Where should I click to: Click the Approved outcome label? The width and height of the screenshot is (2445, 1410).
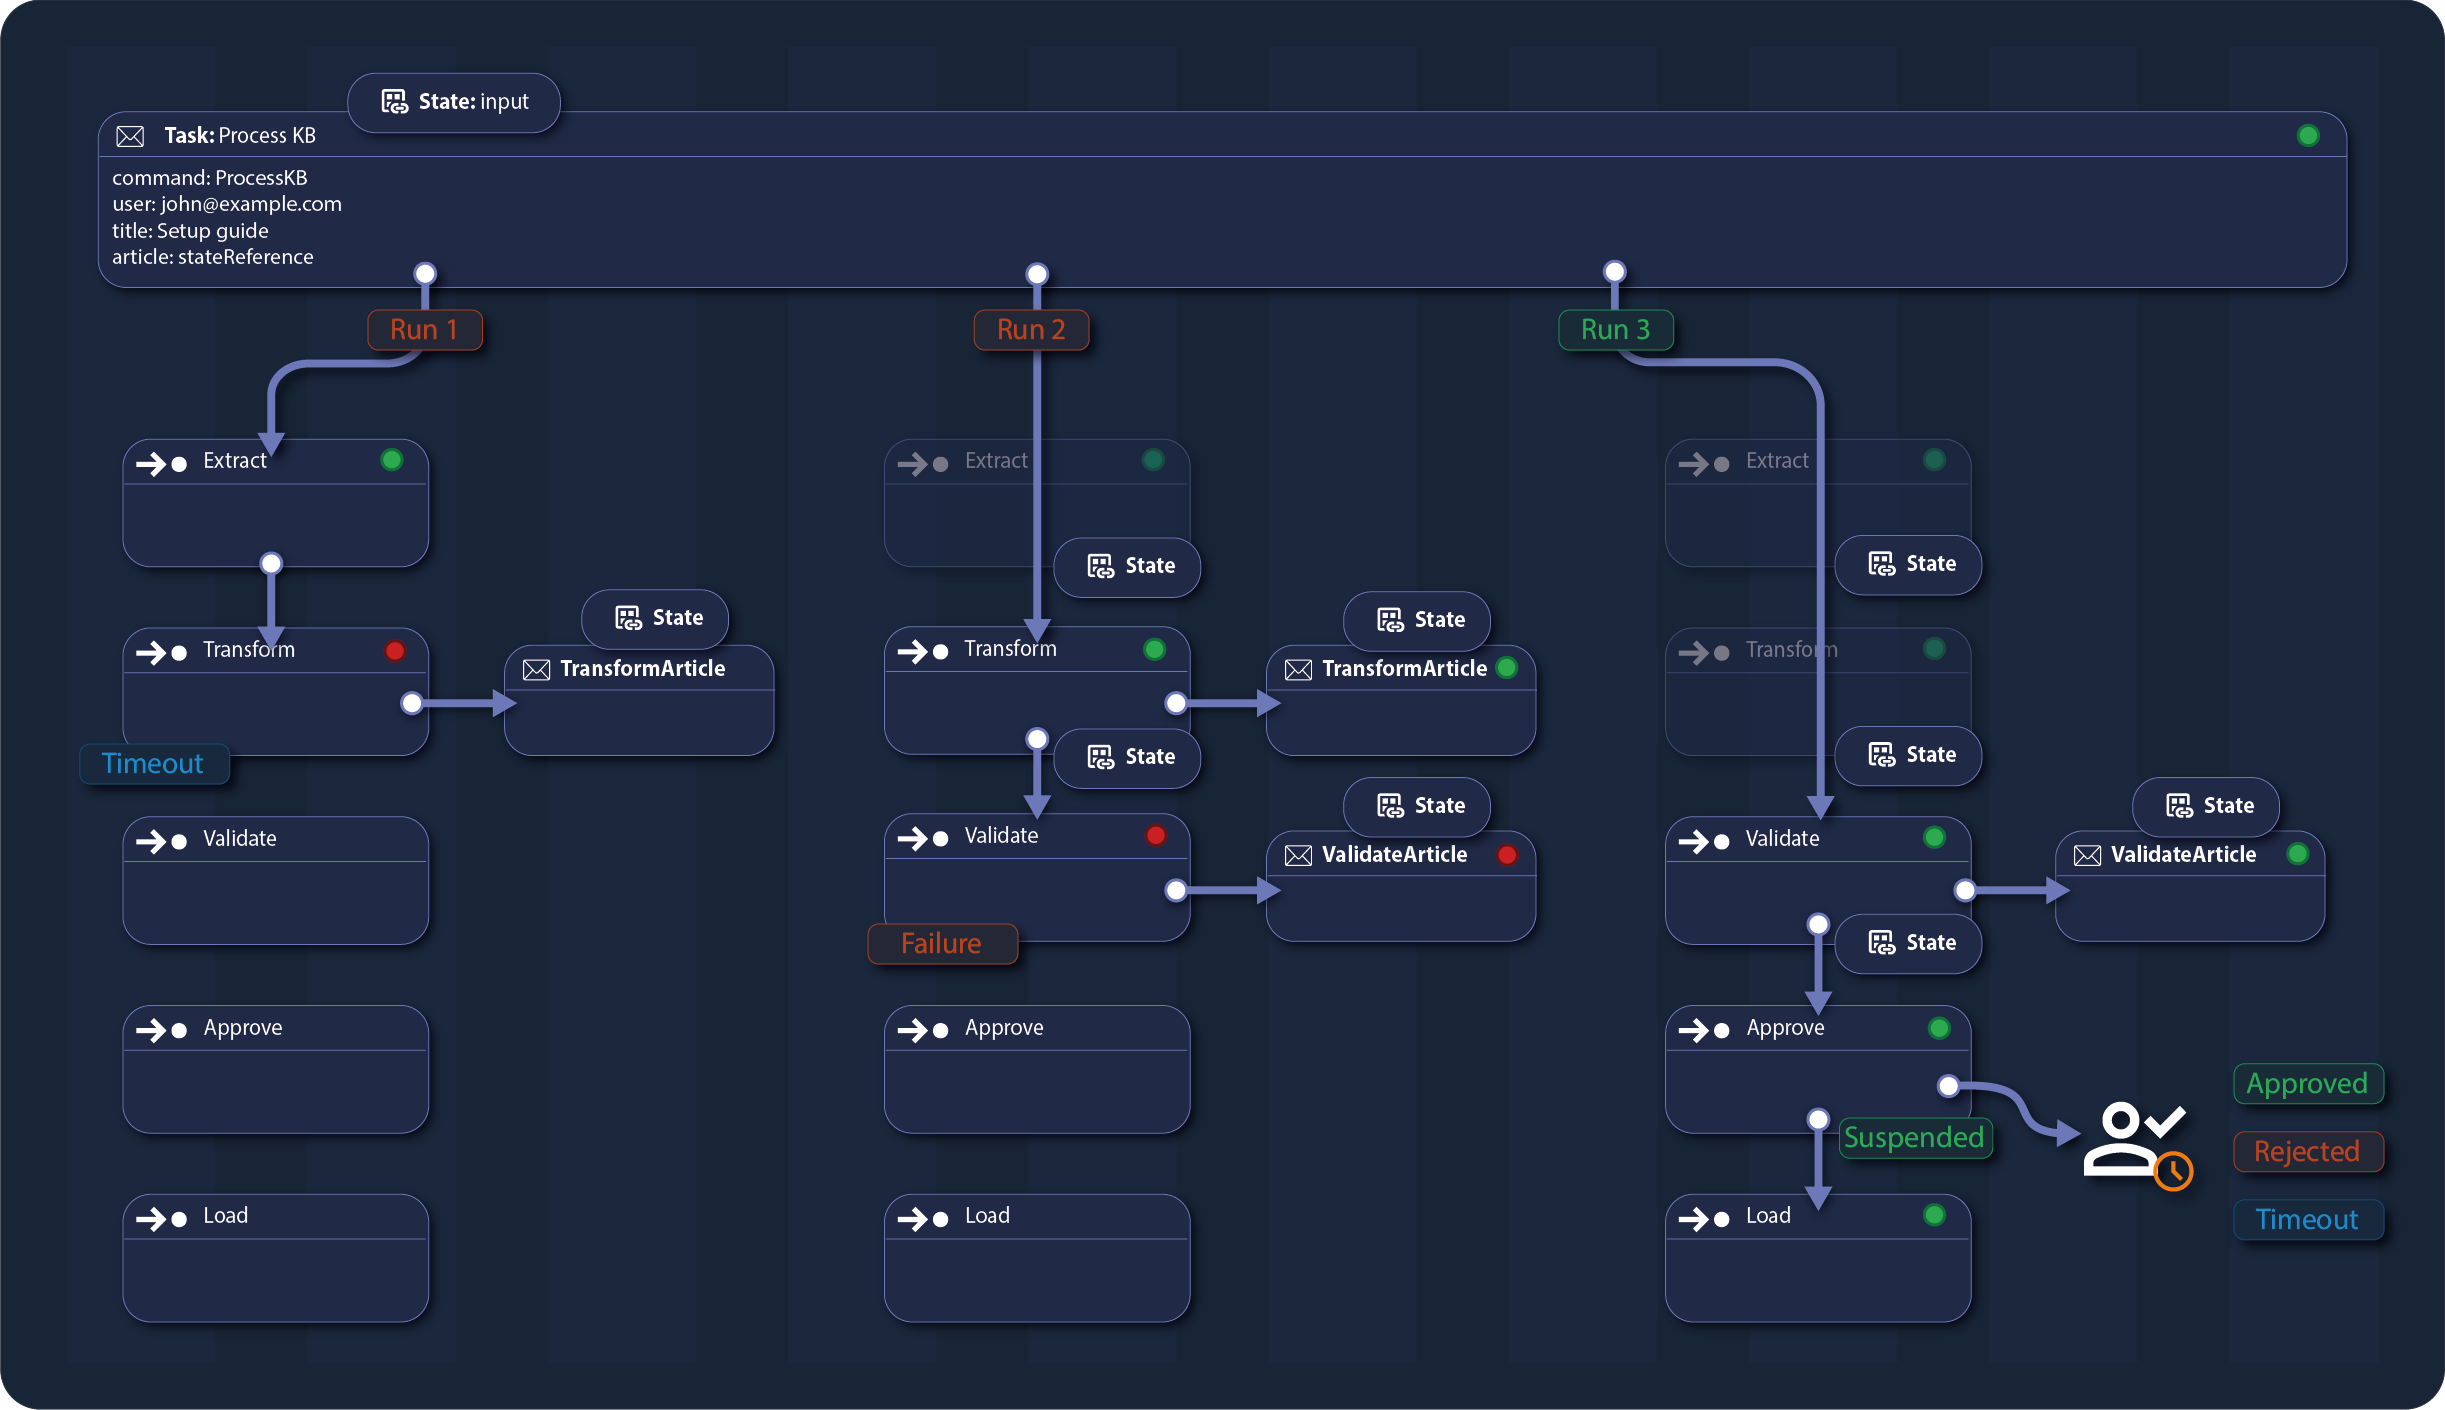tap(2307, 1084)
